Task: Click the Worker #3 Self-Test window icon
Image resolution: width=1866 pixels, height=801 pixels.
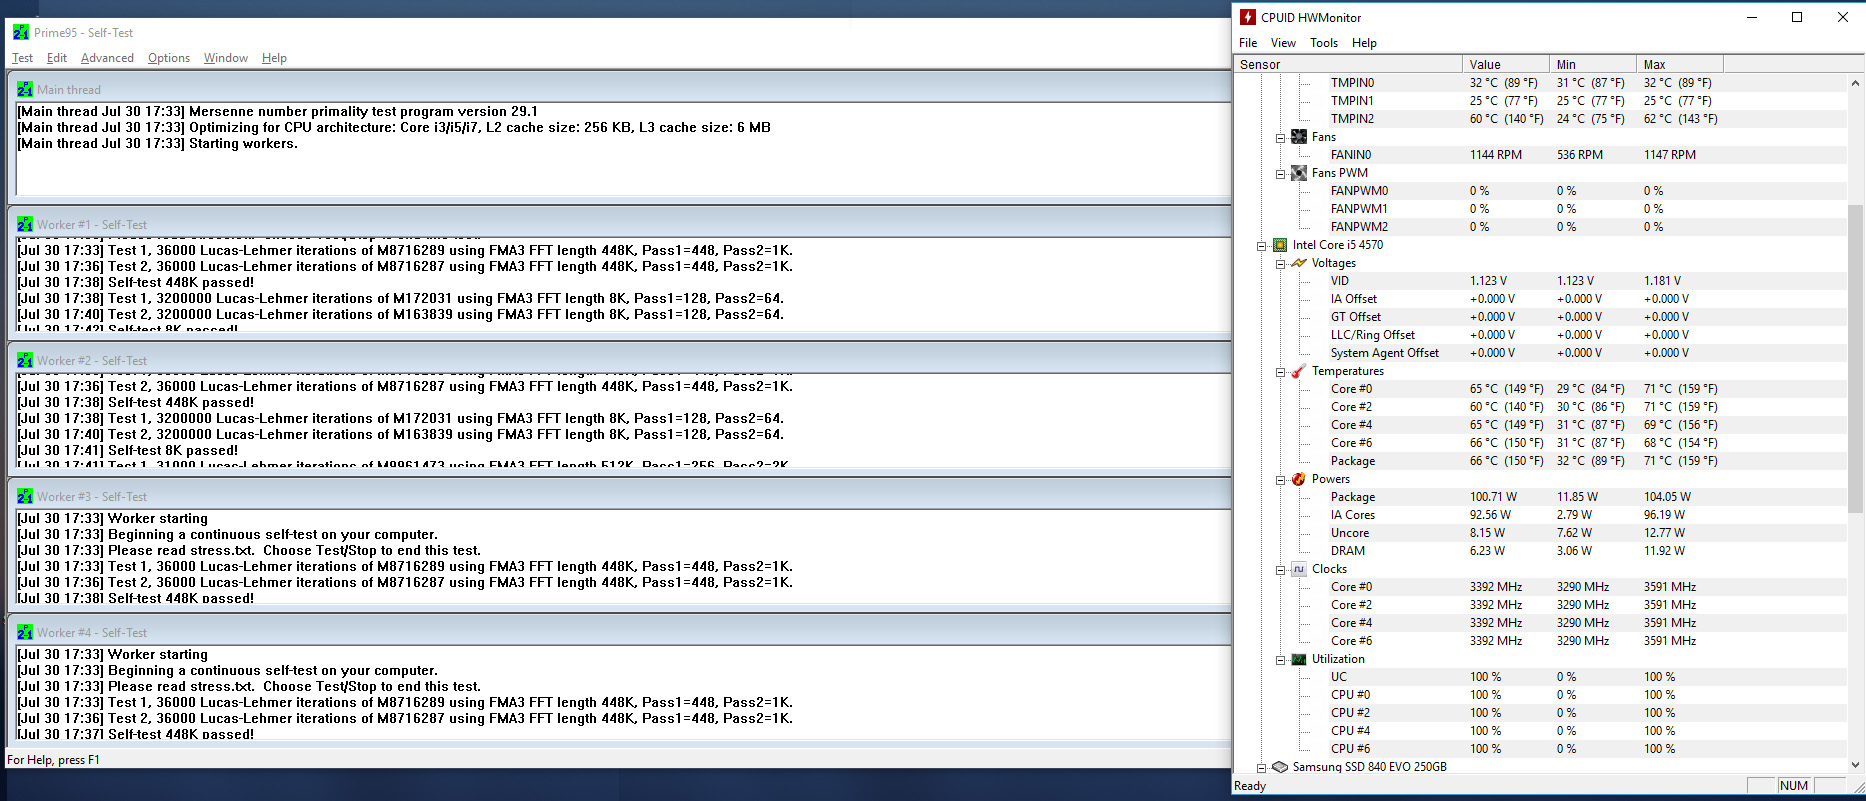Action: pos(25,497)
